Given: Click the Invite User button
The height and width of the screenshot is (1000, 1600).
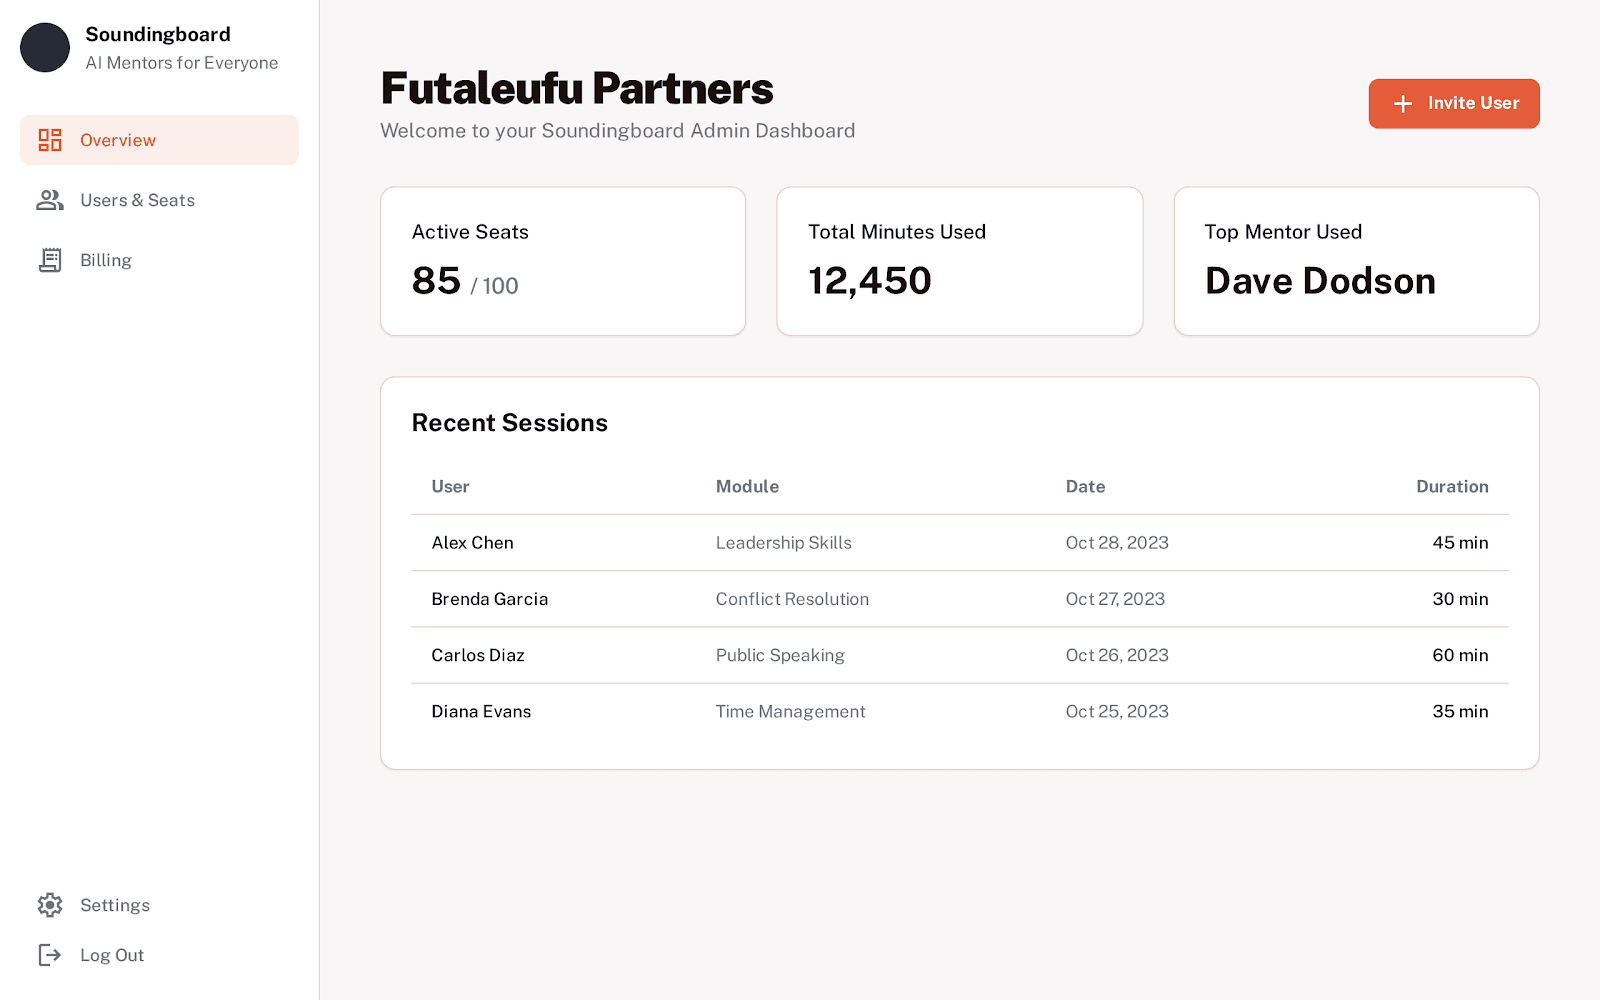Looking at the screenshot, I should coord(1454,104).
